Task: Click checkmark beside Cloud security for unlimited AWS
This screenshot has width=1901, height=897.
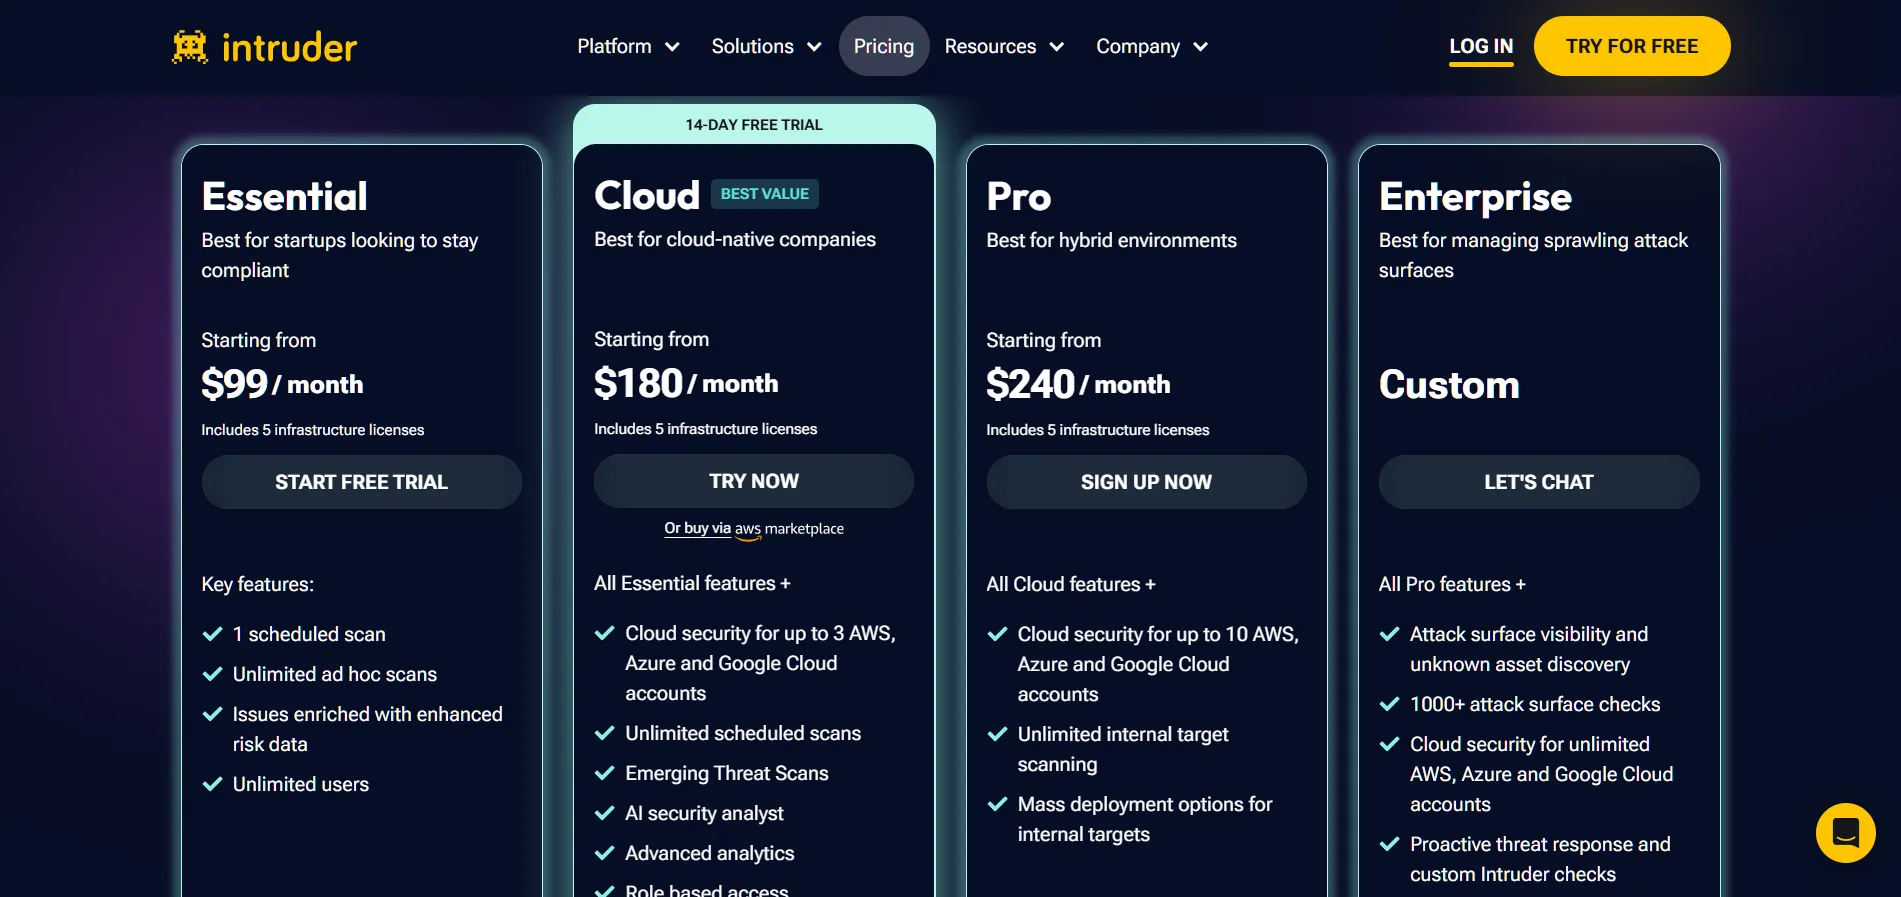Action: [x=1389, y=744]
